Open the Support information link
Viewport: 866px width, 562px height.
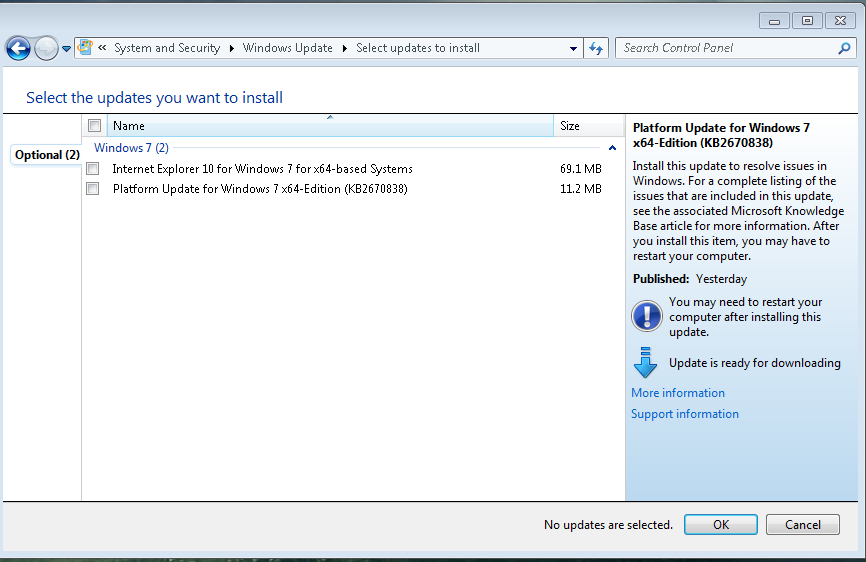(685, 413)
